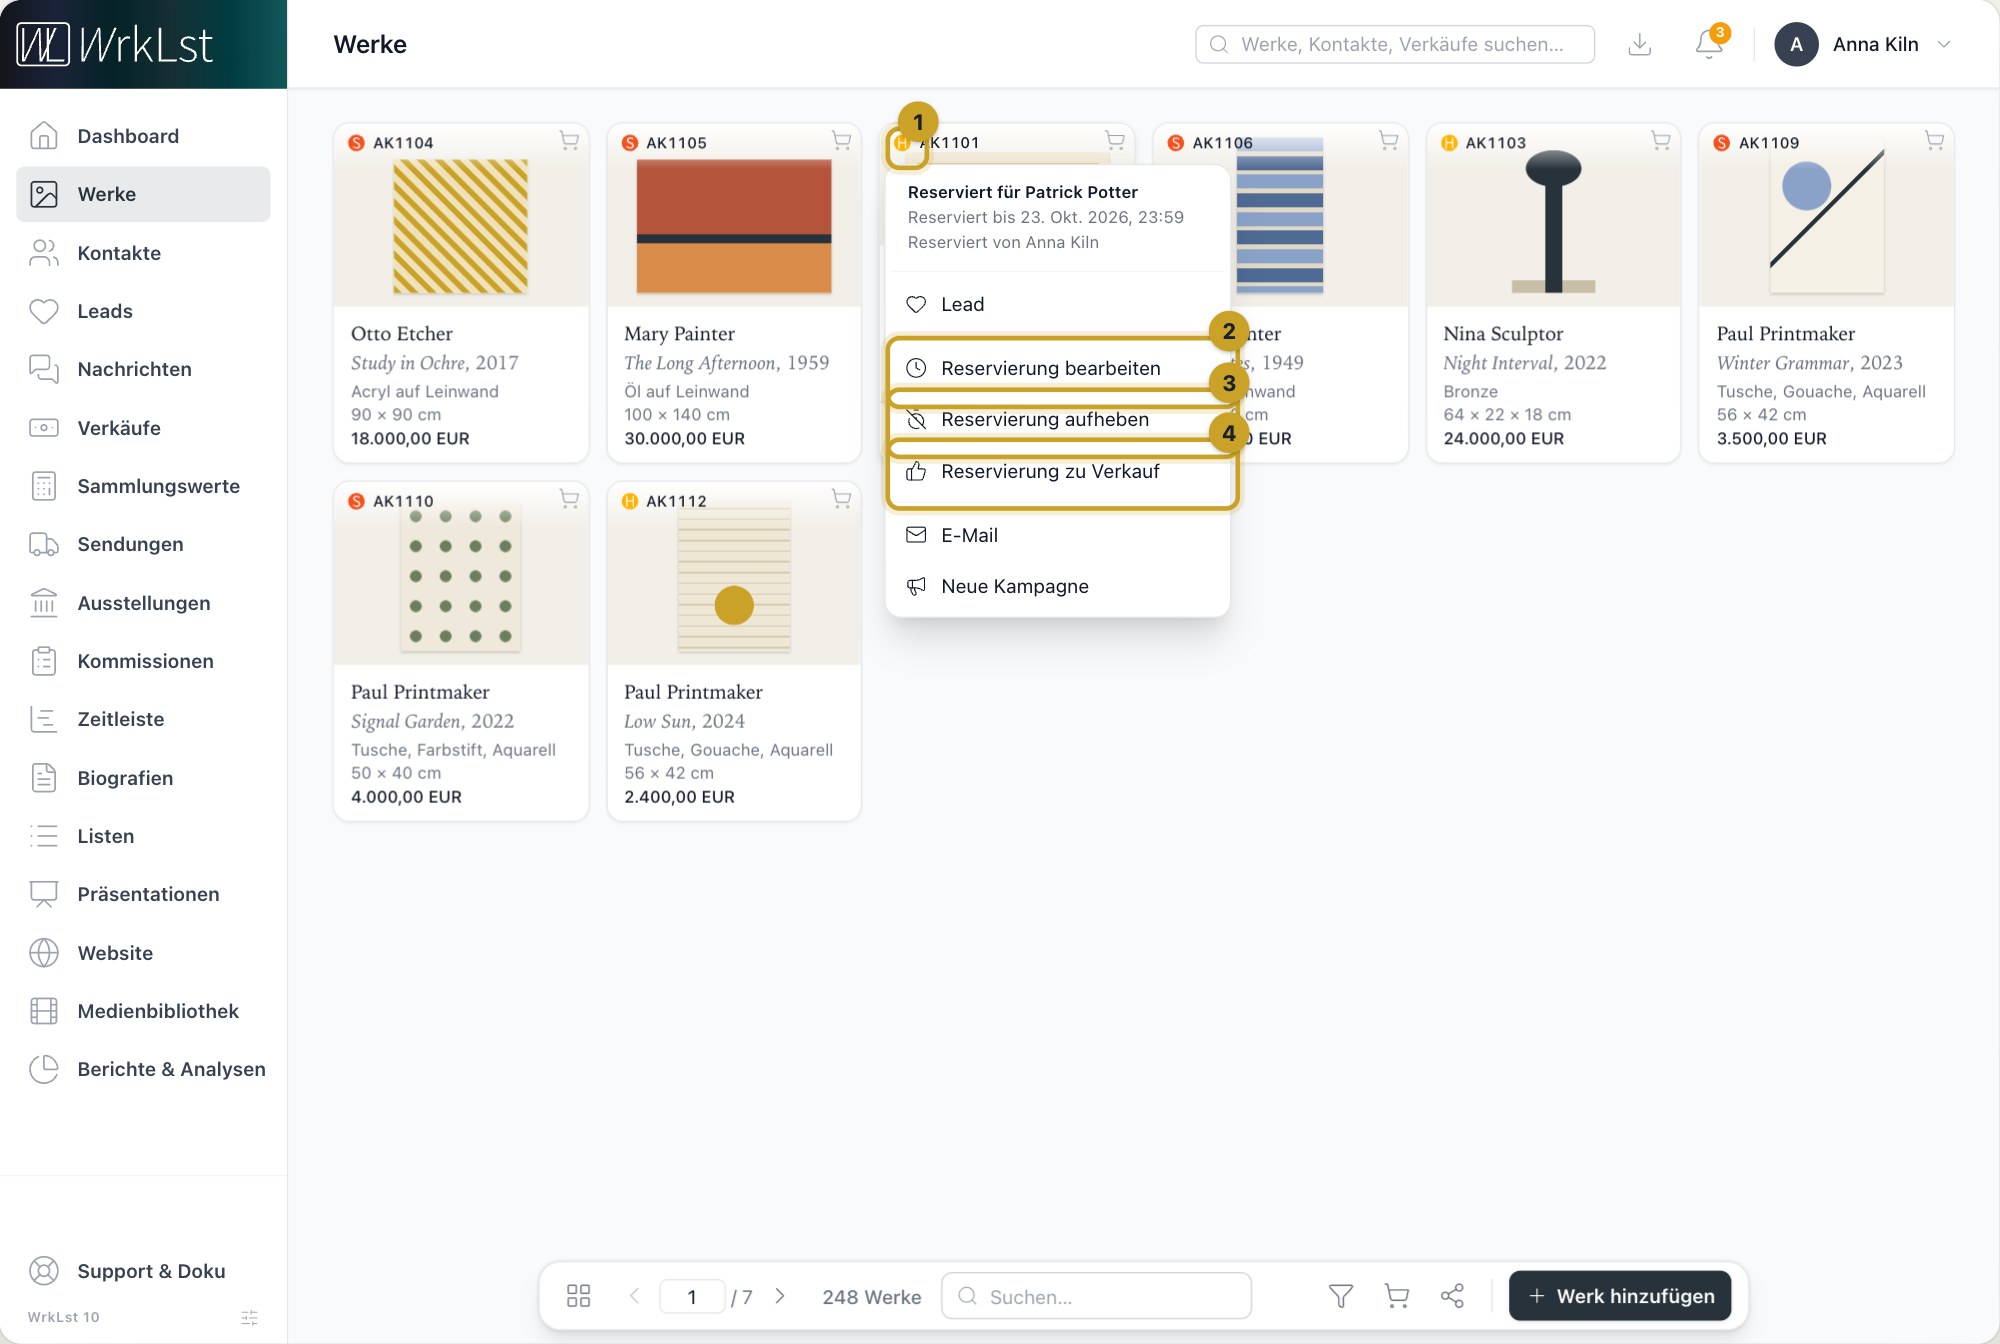Image resolution: width=2000 pixels, height=1344 pixels.
Task: Open notifications bell icon
Action: [1709, 45]
